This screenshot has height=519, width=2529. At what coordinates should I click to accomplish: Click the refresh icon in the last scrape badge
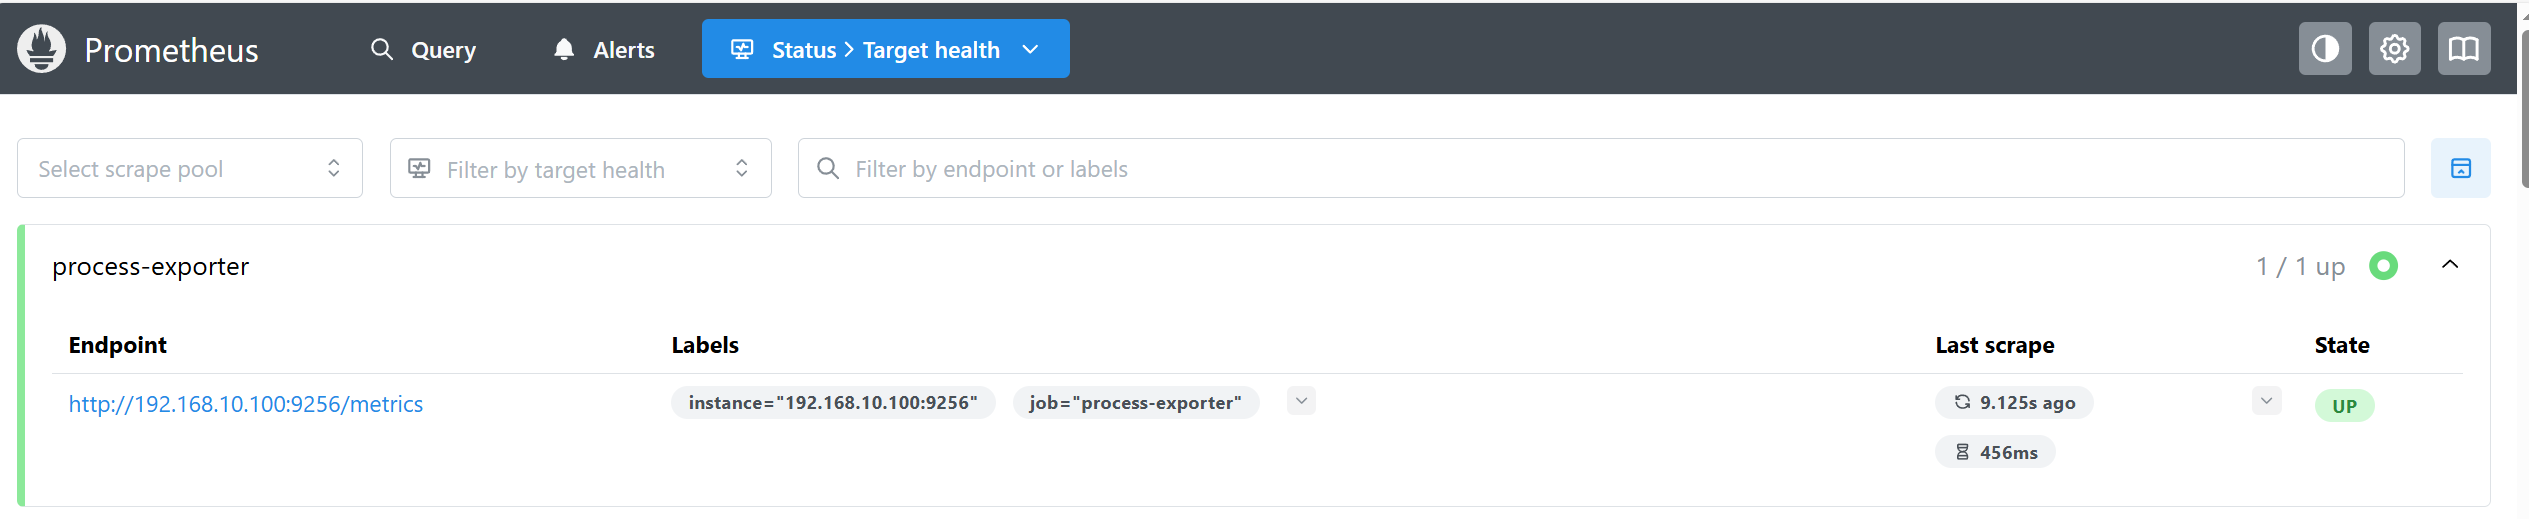(x=1962, y=402)
